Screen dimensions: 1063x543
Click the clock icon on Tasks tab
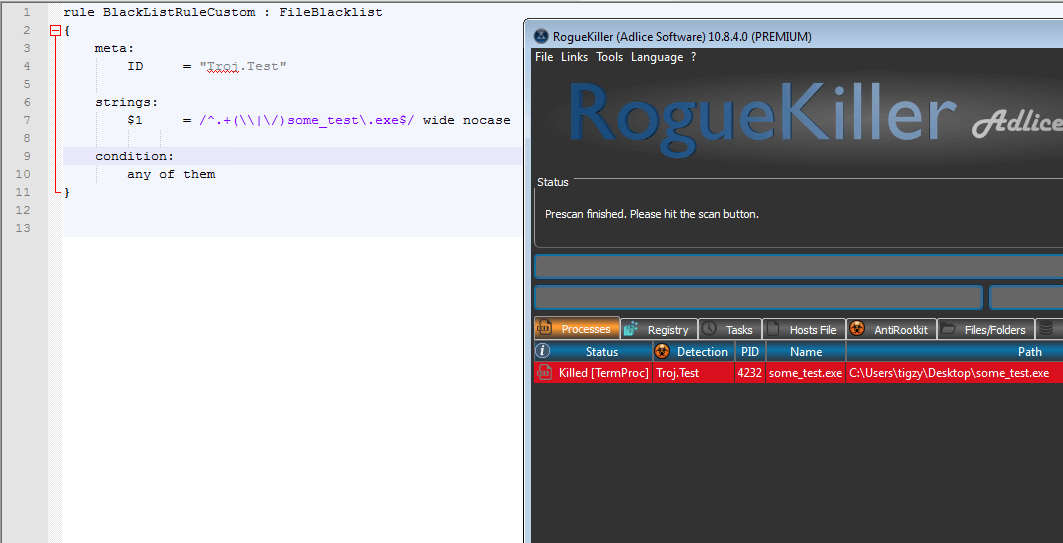click(709, 329)
